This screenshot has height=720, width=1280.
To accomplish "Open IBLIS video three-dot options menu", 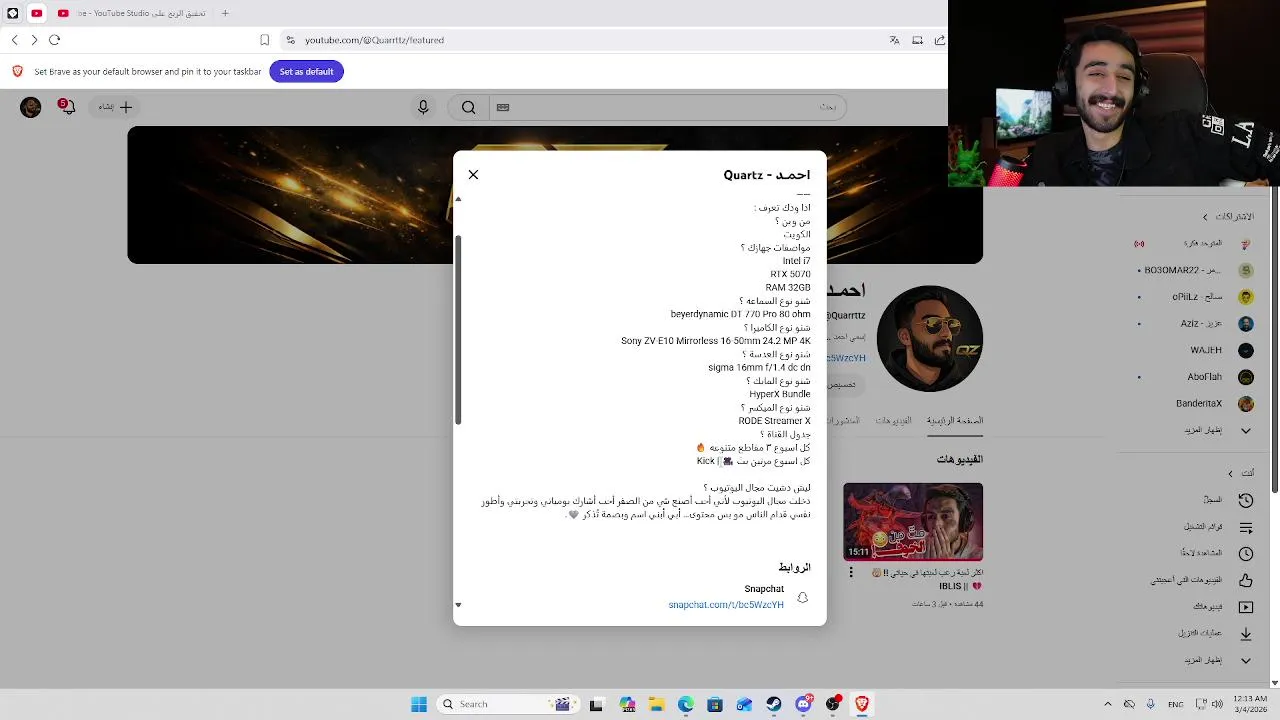I will (x=851, y=573).
